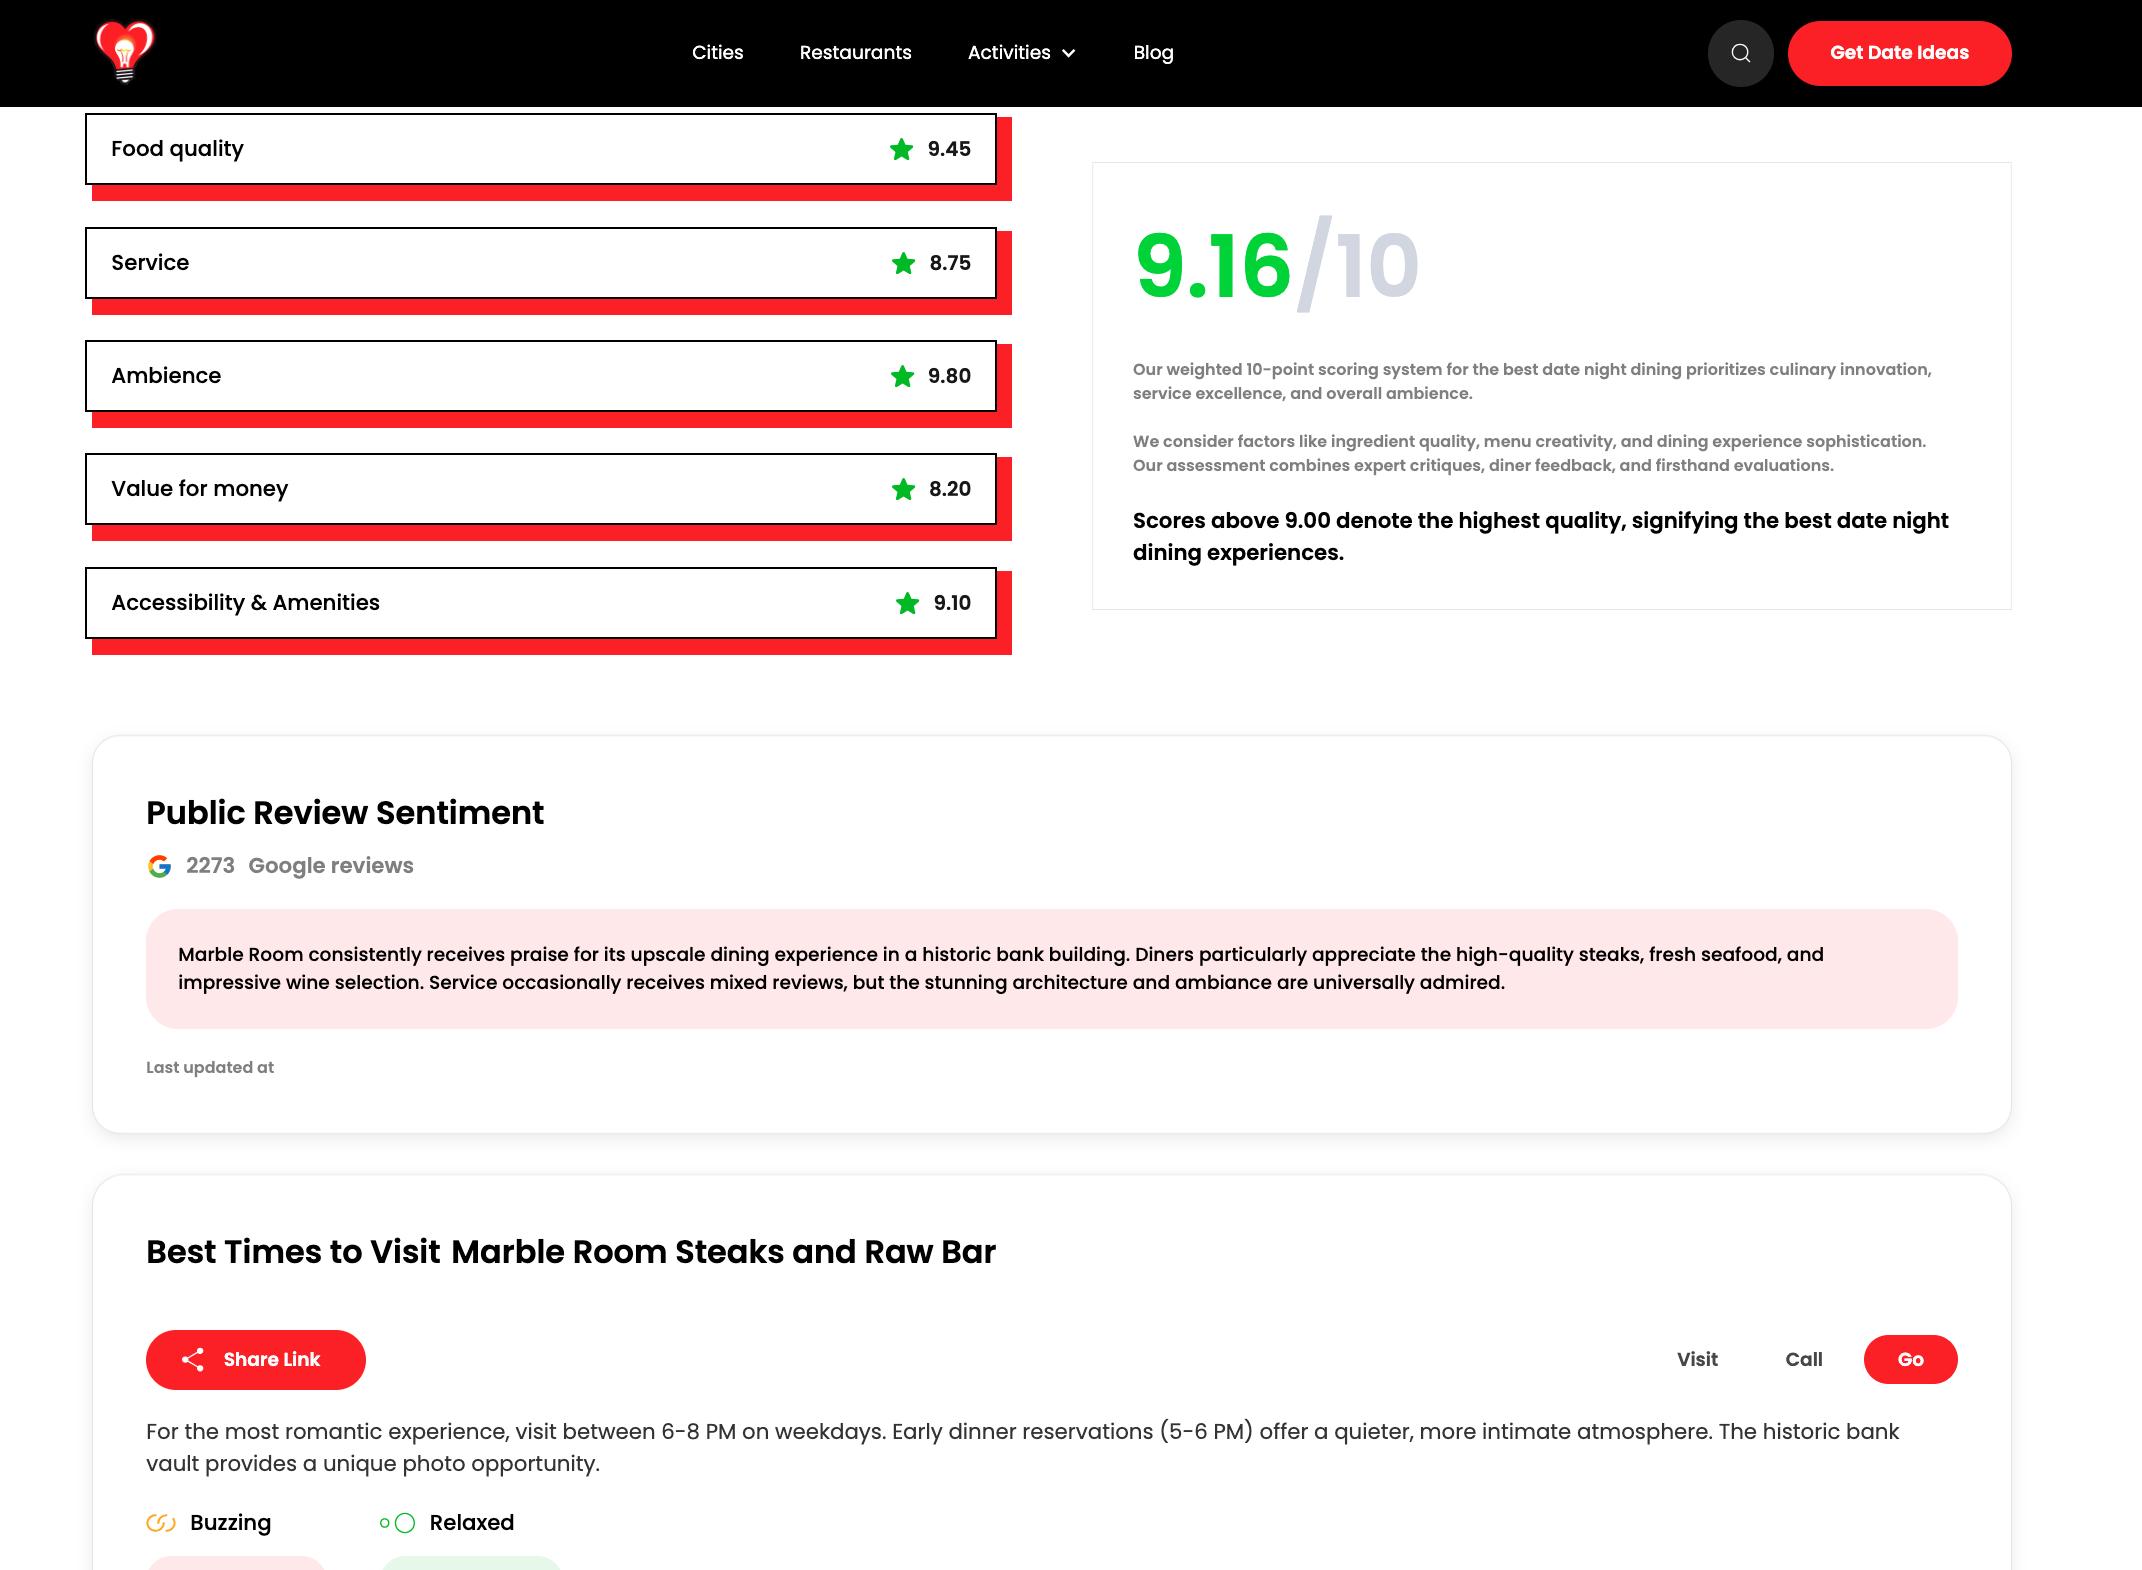Click the green star beside Food quality

901,150
